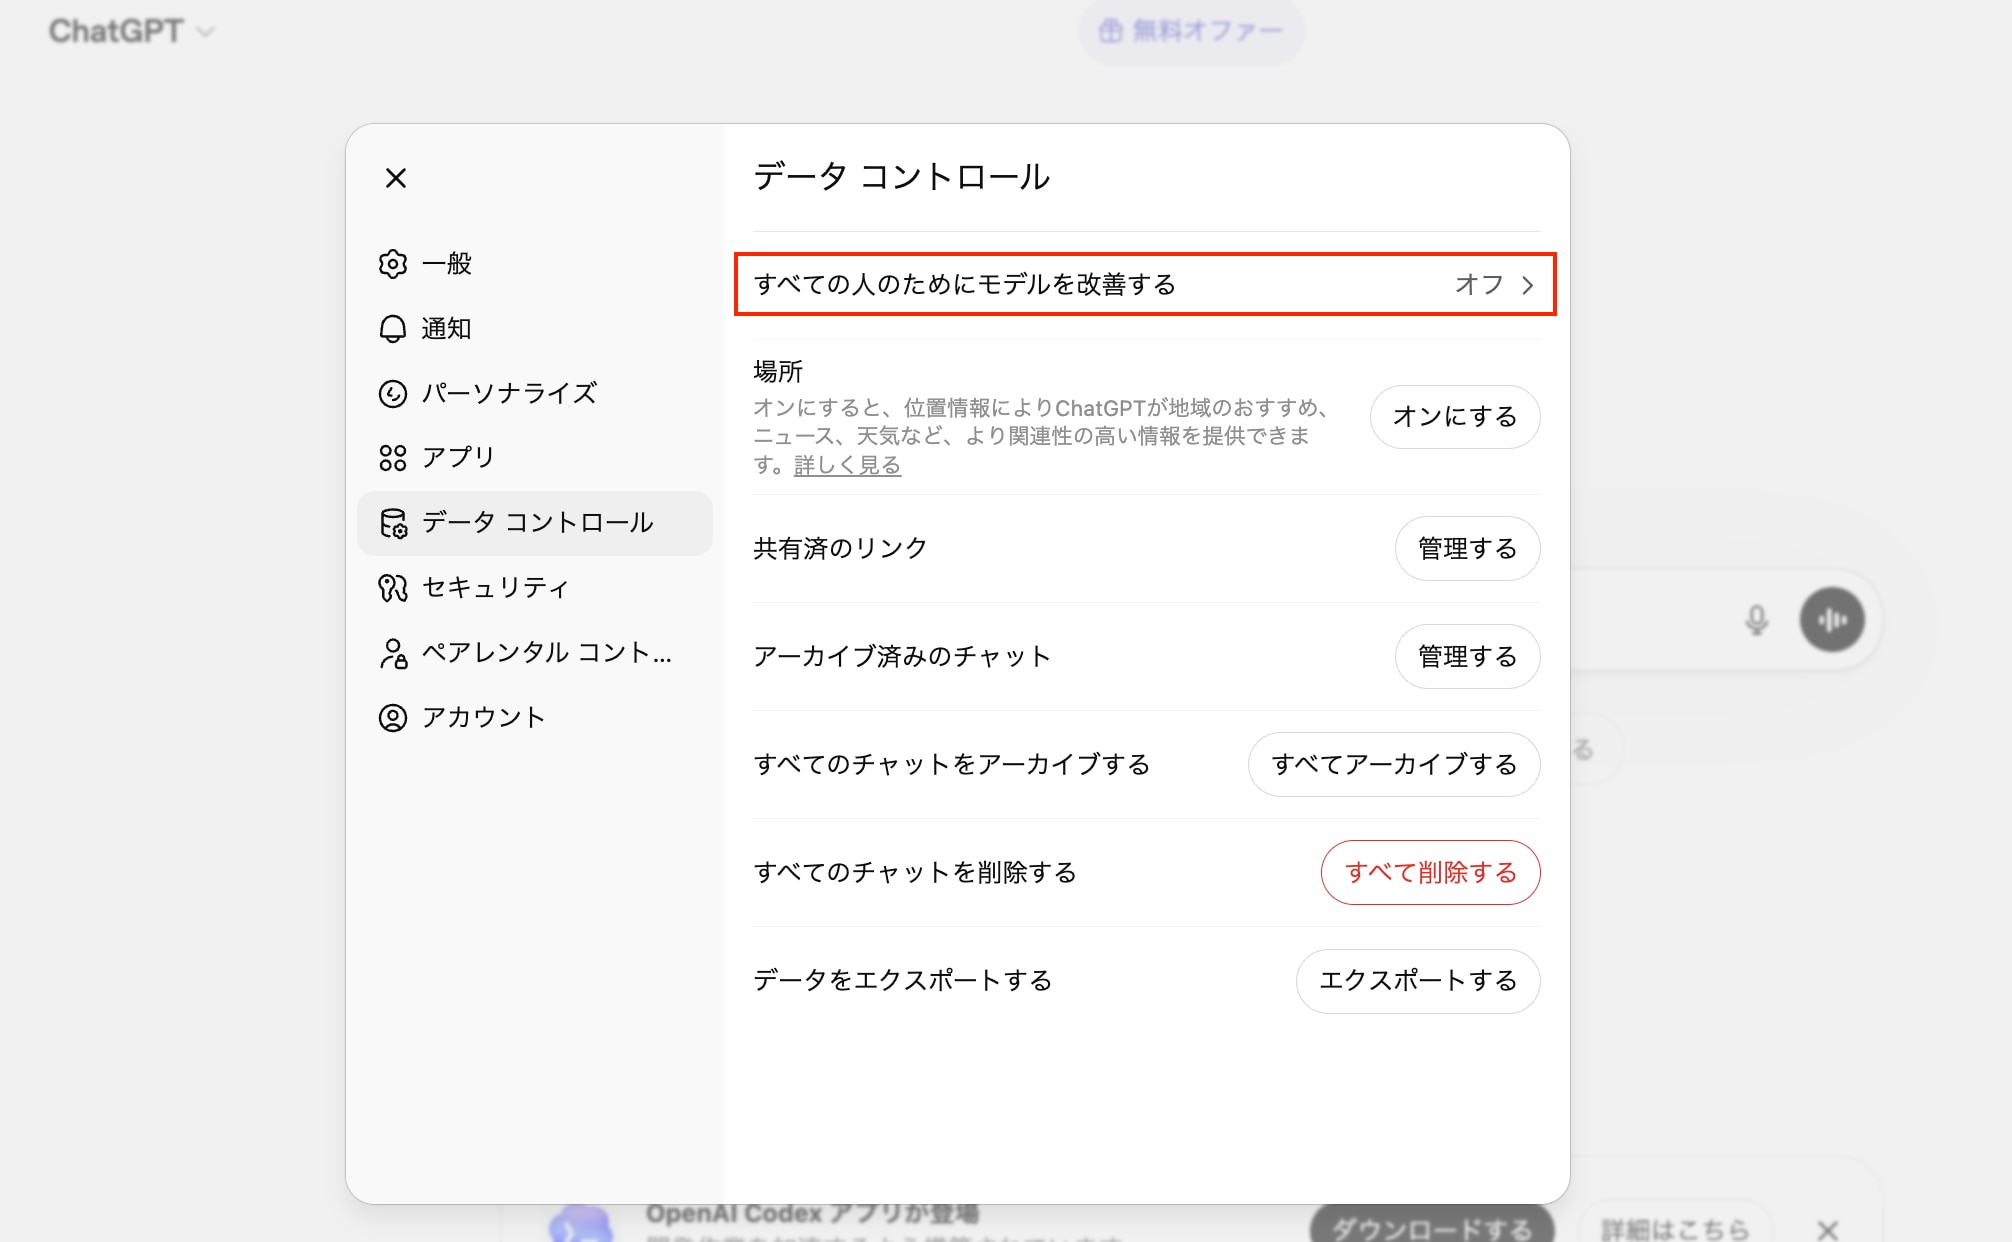Click the アカウント profile icon
2012x1242 pixels.
point(394,717)
